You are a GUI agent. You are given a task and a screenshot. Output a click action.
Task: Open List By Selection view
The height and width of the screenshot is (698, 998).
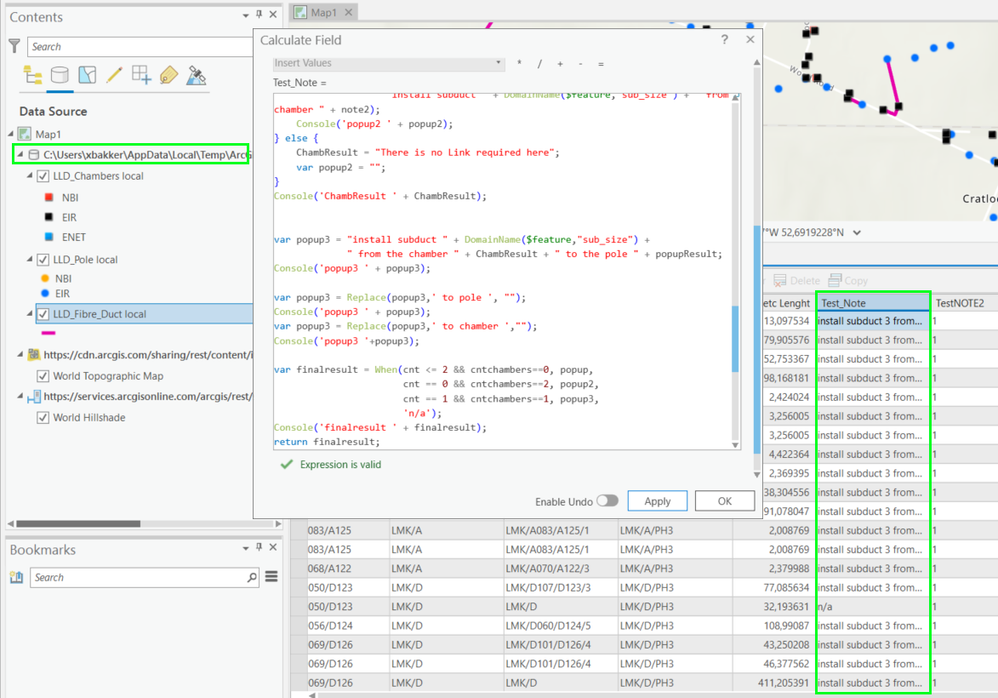coord(87,76)
